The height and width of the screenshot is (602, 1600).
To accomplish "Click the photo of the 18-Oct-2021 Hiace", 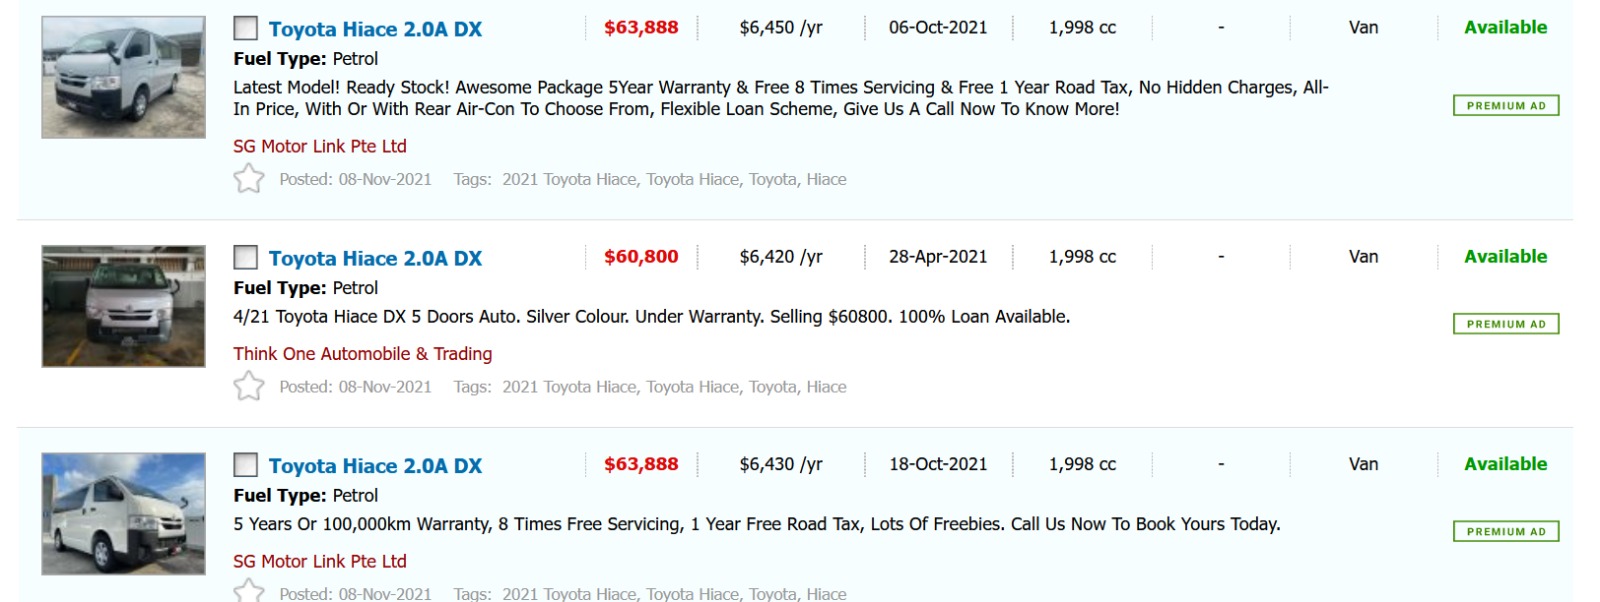I will pos(123,514).
